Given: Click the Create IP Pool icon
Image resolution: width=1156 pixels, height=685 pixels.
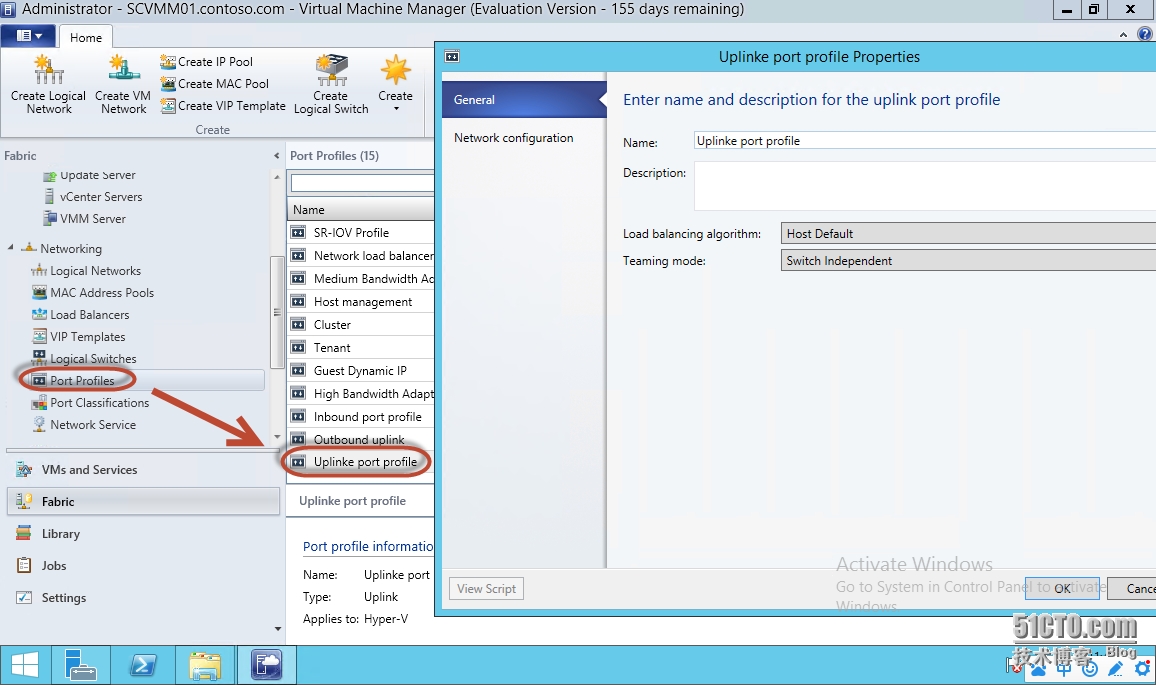Looking at the screenshot, I should pos(168,62).
